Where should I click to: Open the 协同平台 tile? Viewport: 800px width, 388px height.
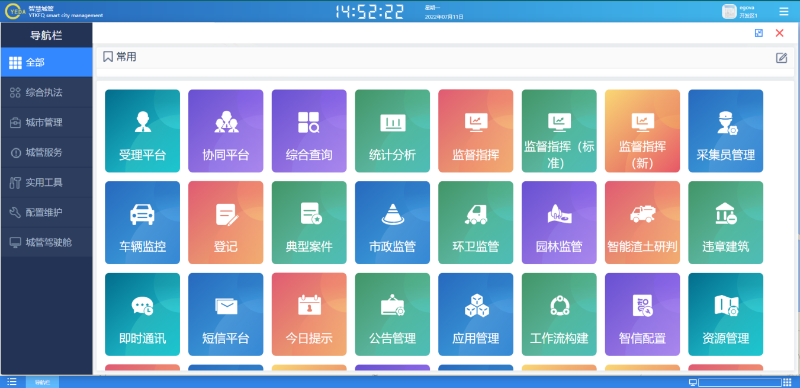pos(226,131)
